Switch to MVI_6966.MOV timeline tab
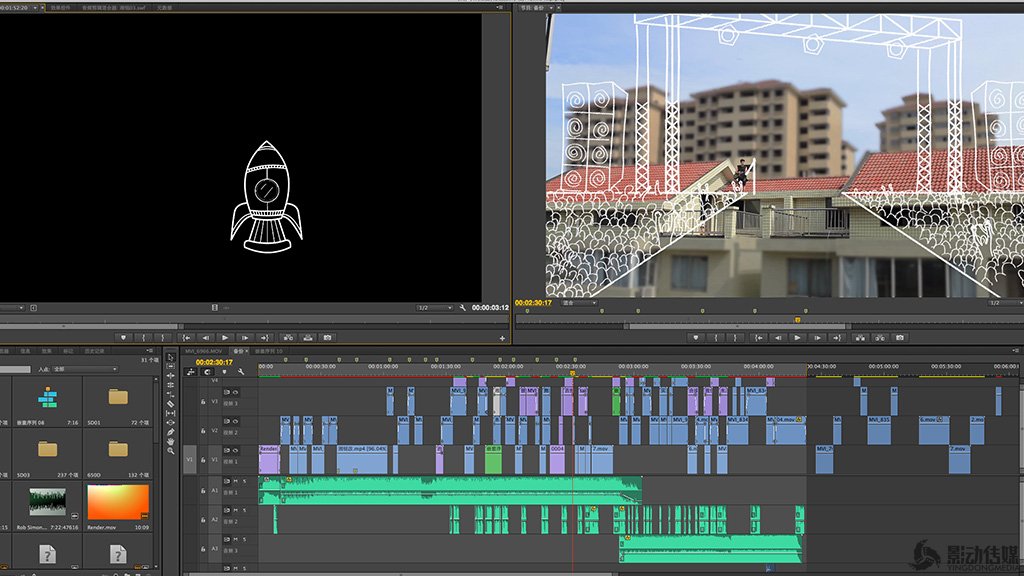The image size is (1024, 576). 204,351
